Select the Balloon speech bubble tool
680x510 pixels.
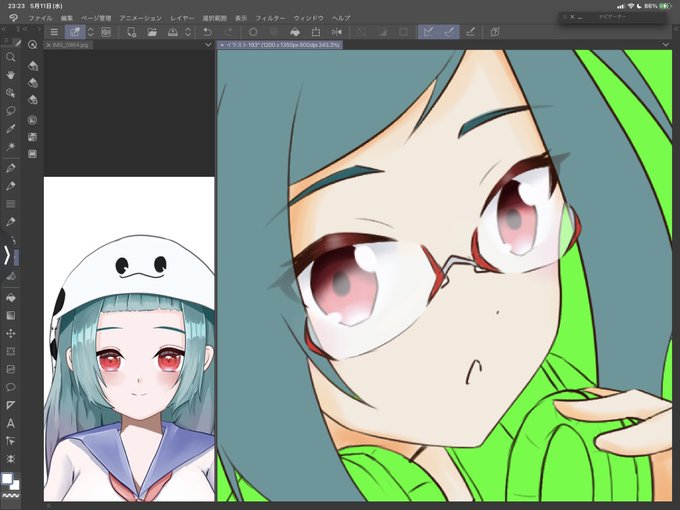tap(10, 387)
